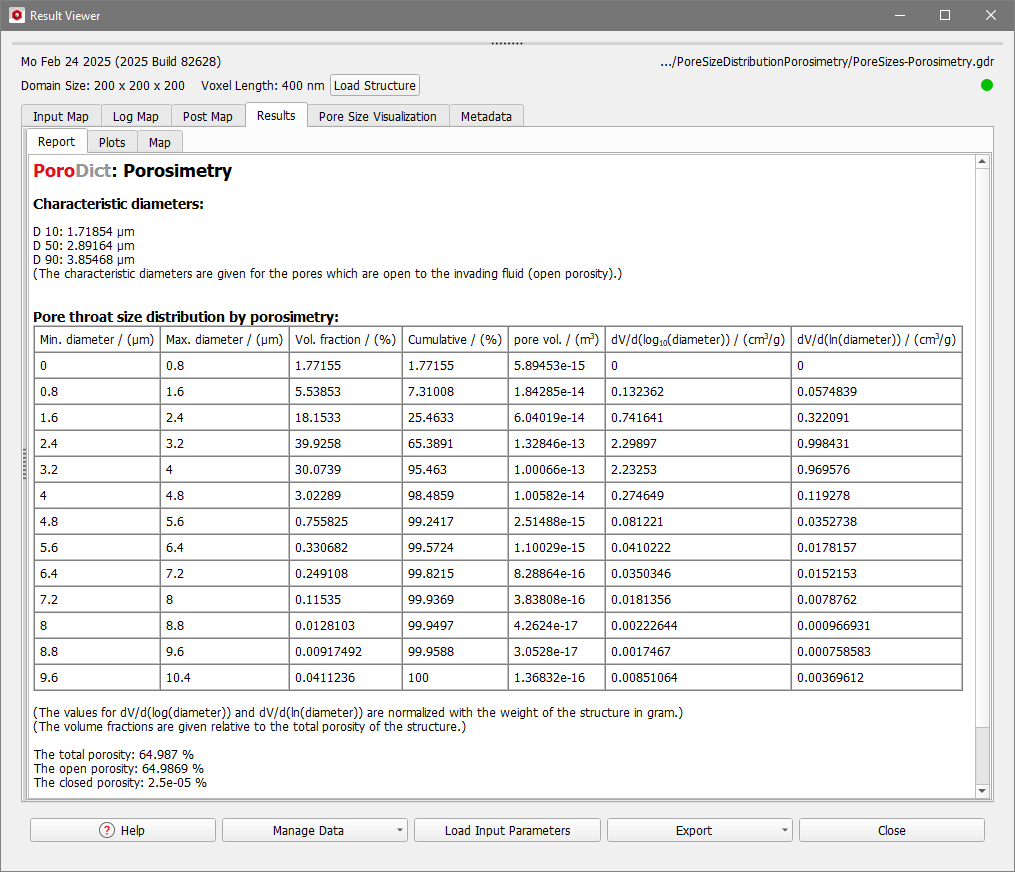Image resolution: width=1015 pixels, height=872 pixels.
Task: Click the Help question mark icon
Action: click(x=105, y=830)
